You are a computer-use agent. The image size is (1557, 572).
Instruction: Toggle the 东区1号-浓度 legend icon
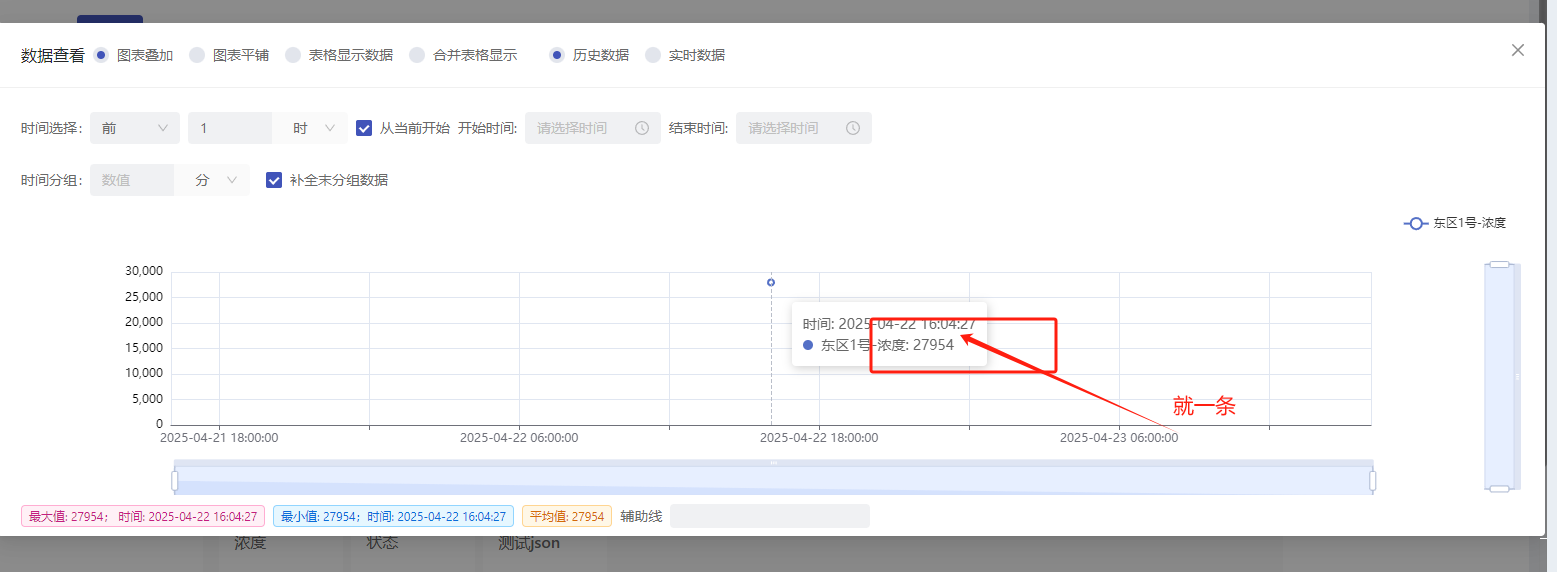[1415, 223]
